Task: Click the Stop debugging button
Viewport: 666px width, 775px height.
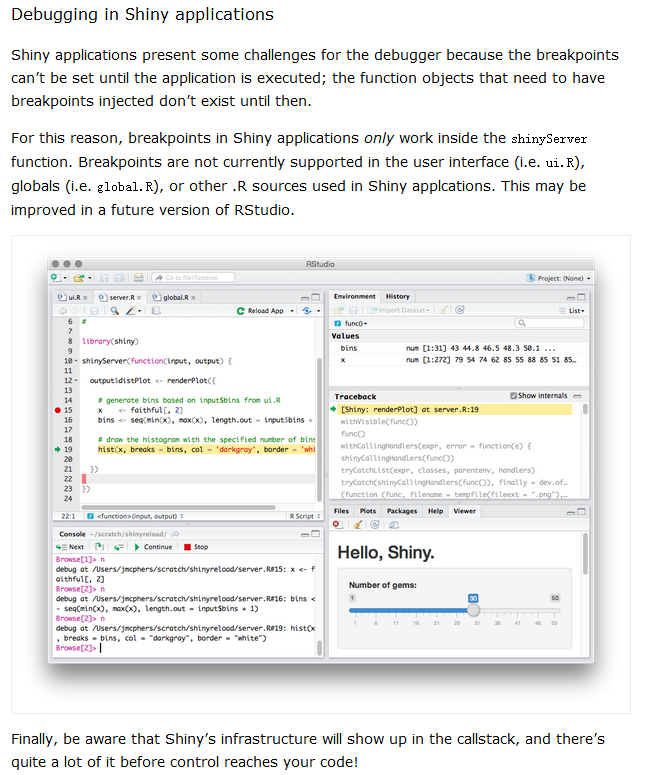Action: [196, 547]
